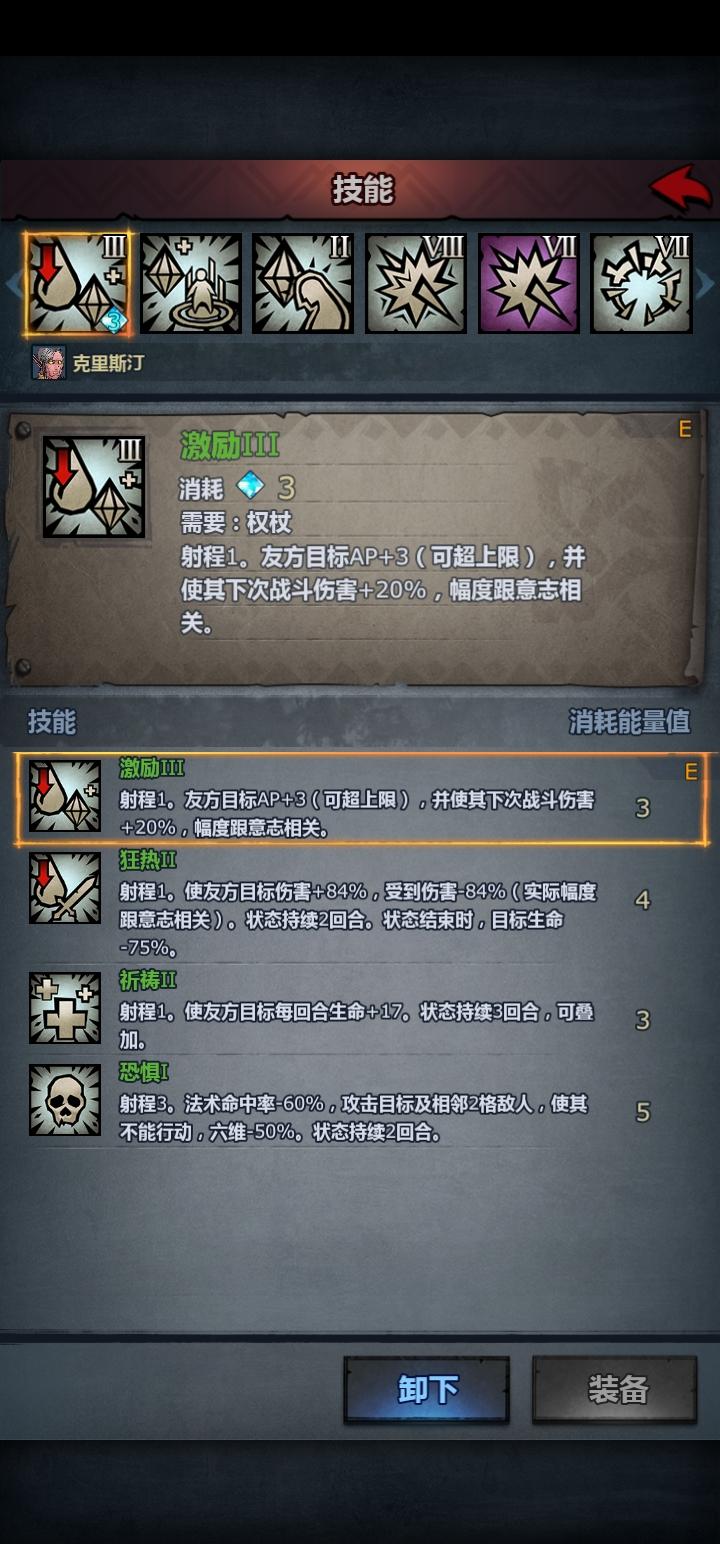Select the last shatter skill slot marked VII
The height and width of the screenshot is (1544, 720).
(642, 284)
